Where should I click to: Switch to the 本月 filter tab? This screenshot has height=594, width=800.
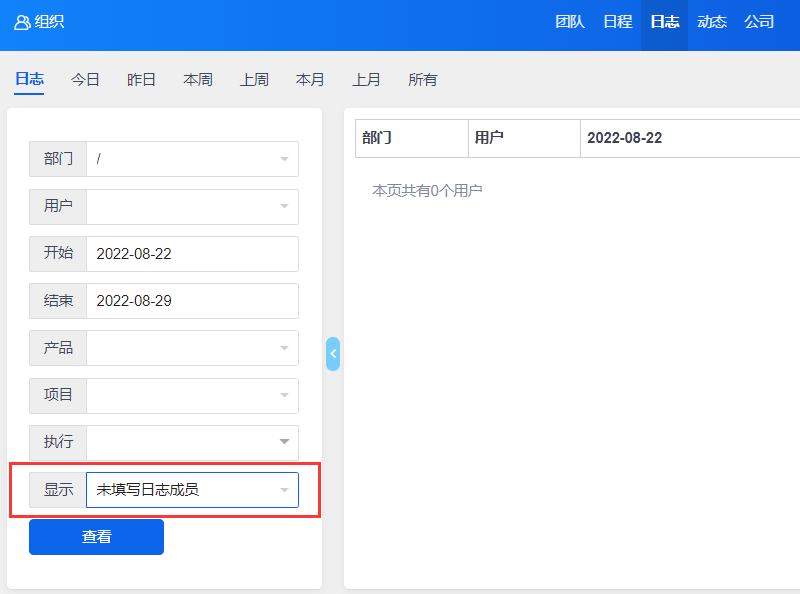pyautogui.click(x=310, y=80)
